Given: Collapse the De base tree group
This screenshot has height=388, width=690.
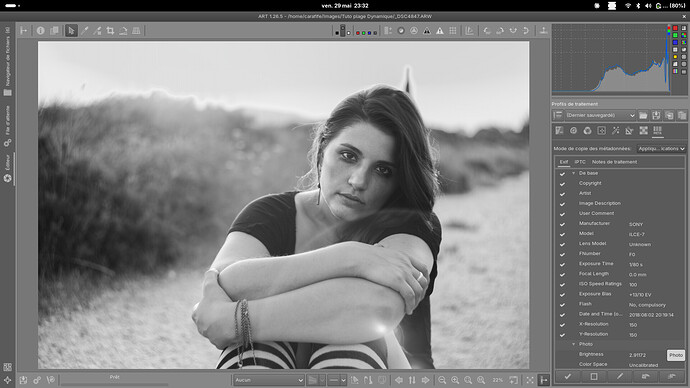Looking at the screenshot, I should [573, 173].
